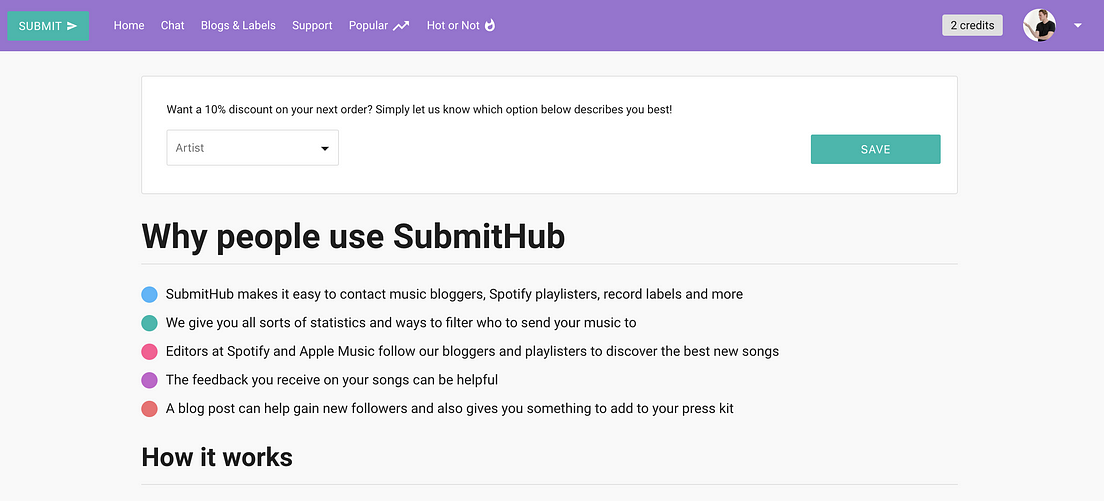Click text 'The feedback you receive on your songs can be helpful'
This screenshot has width=1104, height=501.
[x=332, y=380]
